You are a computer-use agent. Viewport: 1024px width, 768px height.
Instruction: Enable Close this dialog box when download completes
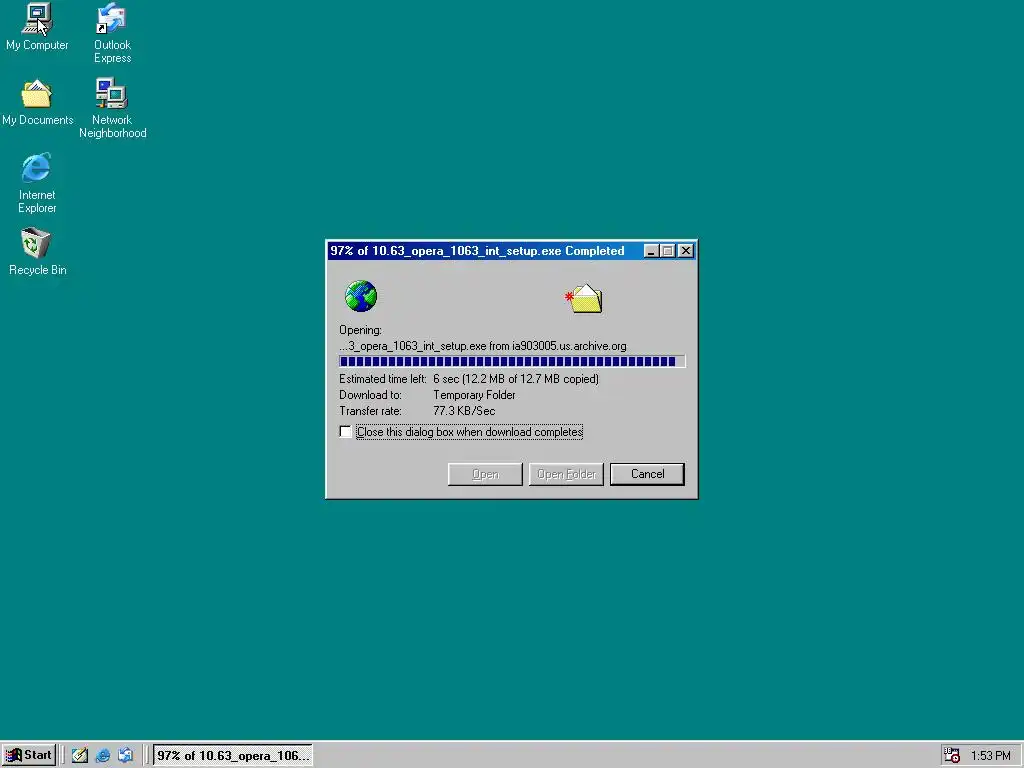[345, 432]
